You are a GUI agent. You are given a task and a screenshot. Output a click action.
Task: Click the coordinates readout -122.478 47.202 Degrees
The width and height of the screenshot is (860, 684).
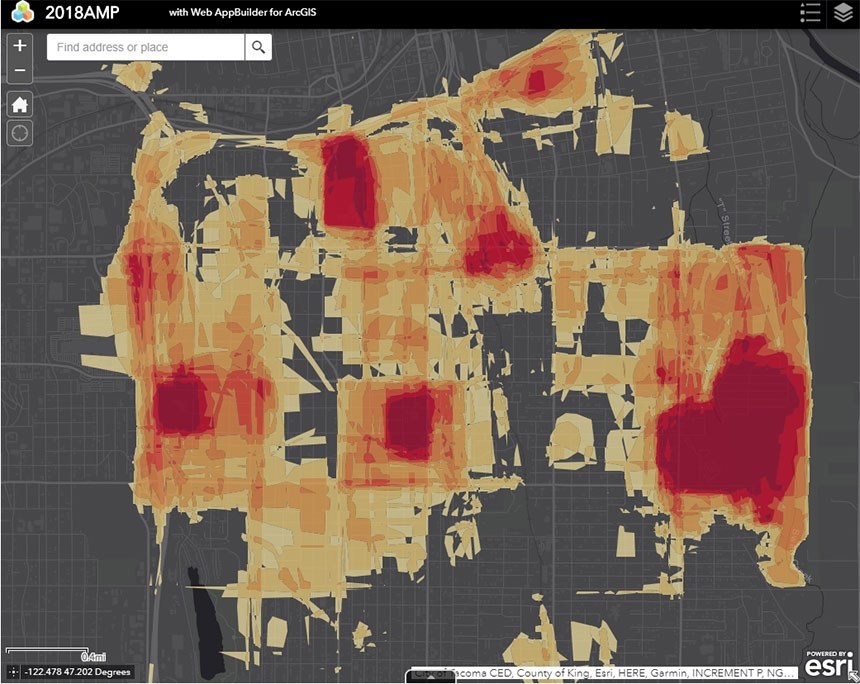point(78,672)
